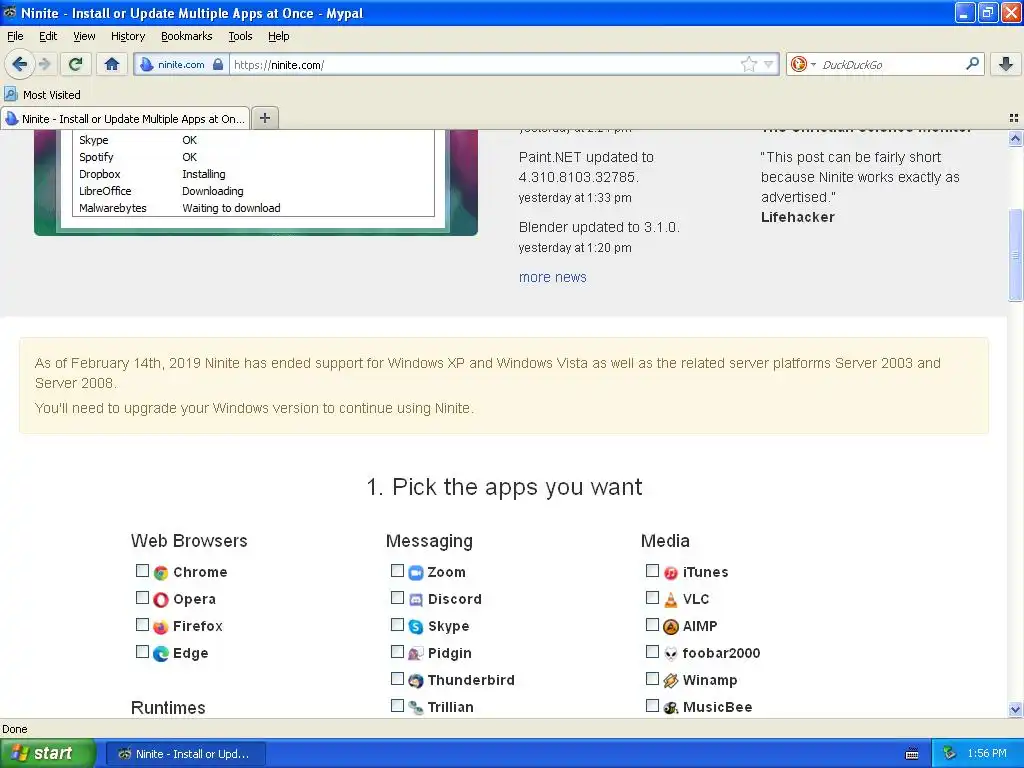The height and width of the screenshot is (768, 1024).
Task: Open the File menu
Action: [15, 36]
